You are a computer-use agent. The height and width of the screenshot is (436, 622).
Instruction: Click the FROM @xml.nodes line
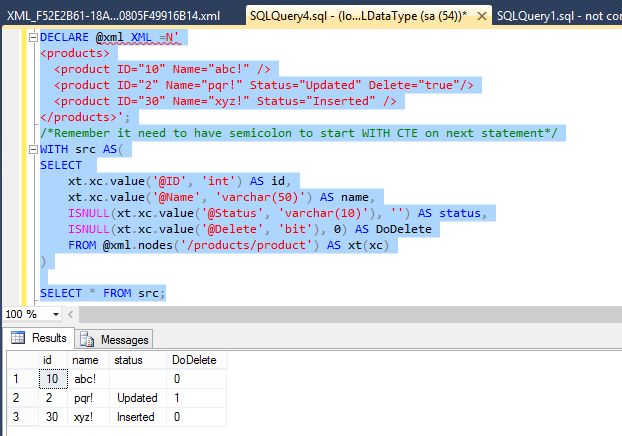click(x=229, y=245)
